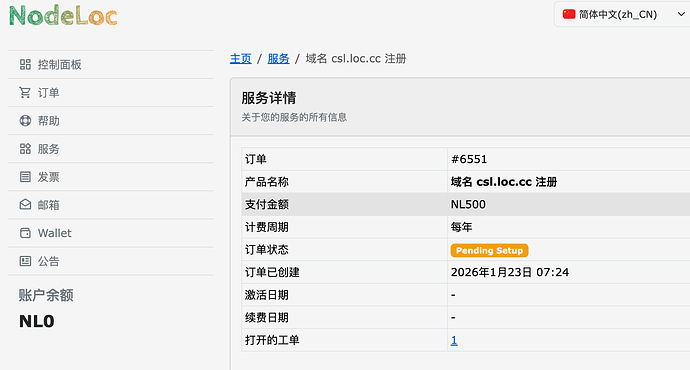This screenshot has width=690, height=370.
Task: Select 服务 in the sidebar menu
Action: [x=110, y=149]
